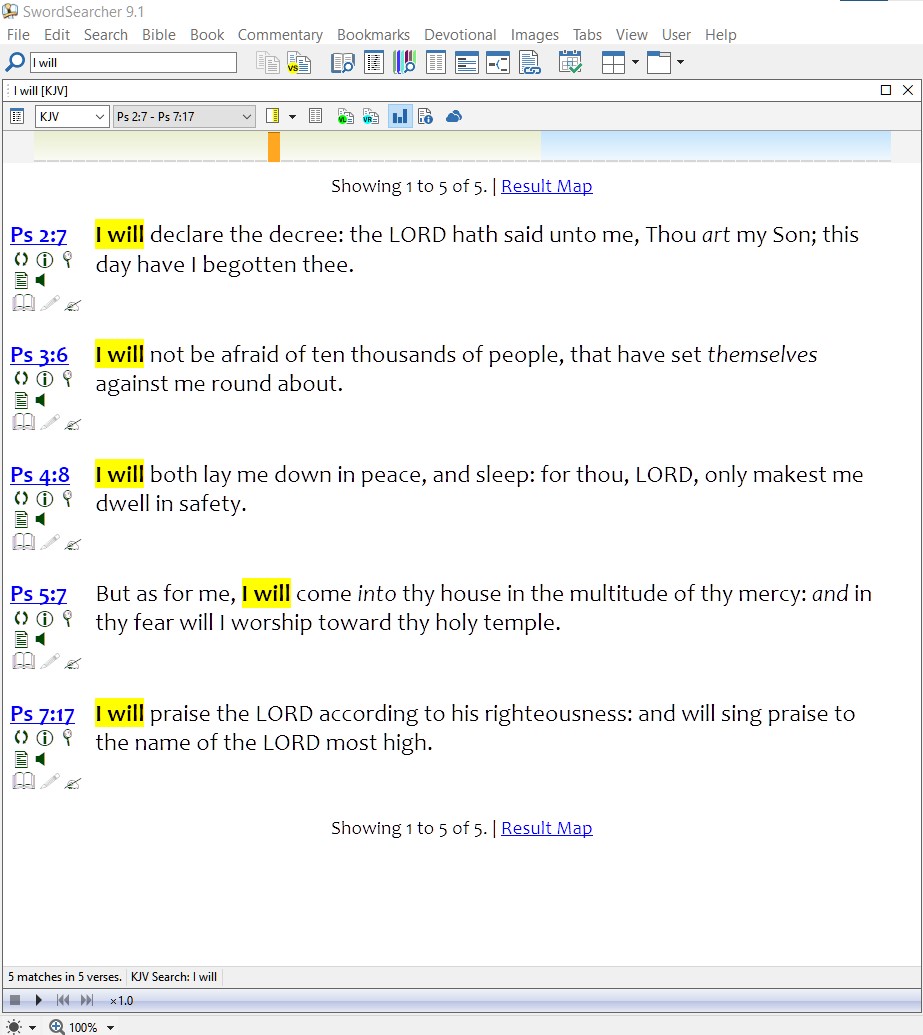Click the crossed-out handwriting icon under Ps 7:17
The height and width of the screenshot is (1035, 923).
pyautogui.click(x=73, y=784)
